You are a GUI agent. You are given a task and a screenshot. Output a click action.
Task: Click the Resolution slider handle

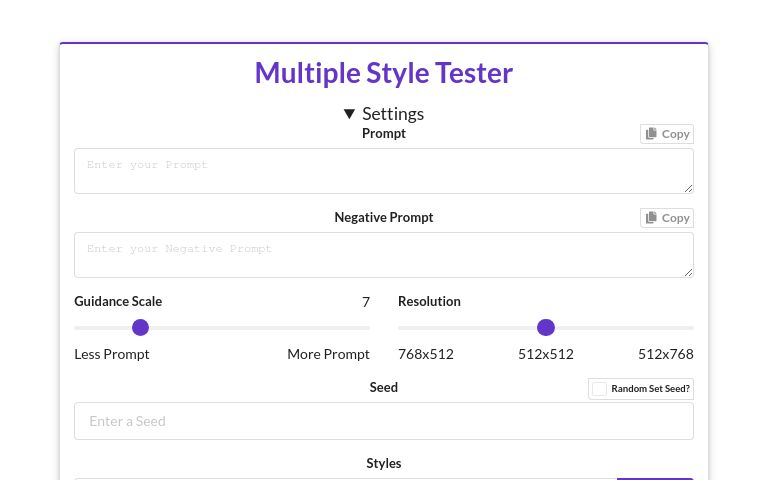(x=546, y=327)
